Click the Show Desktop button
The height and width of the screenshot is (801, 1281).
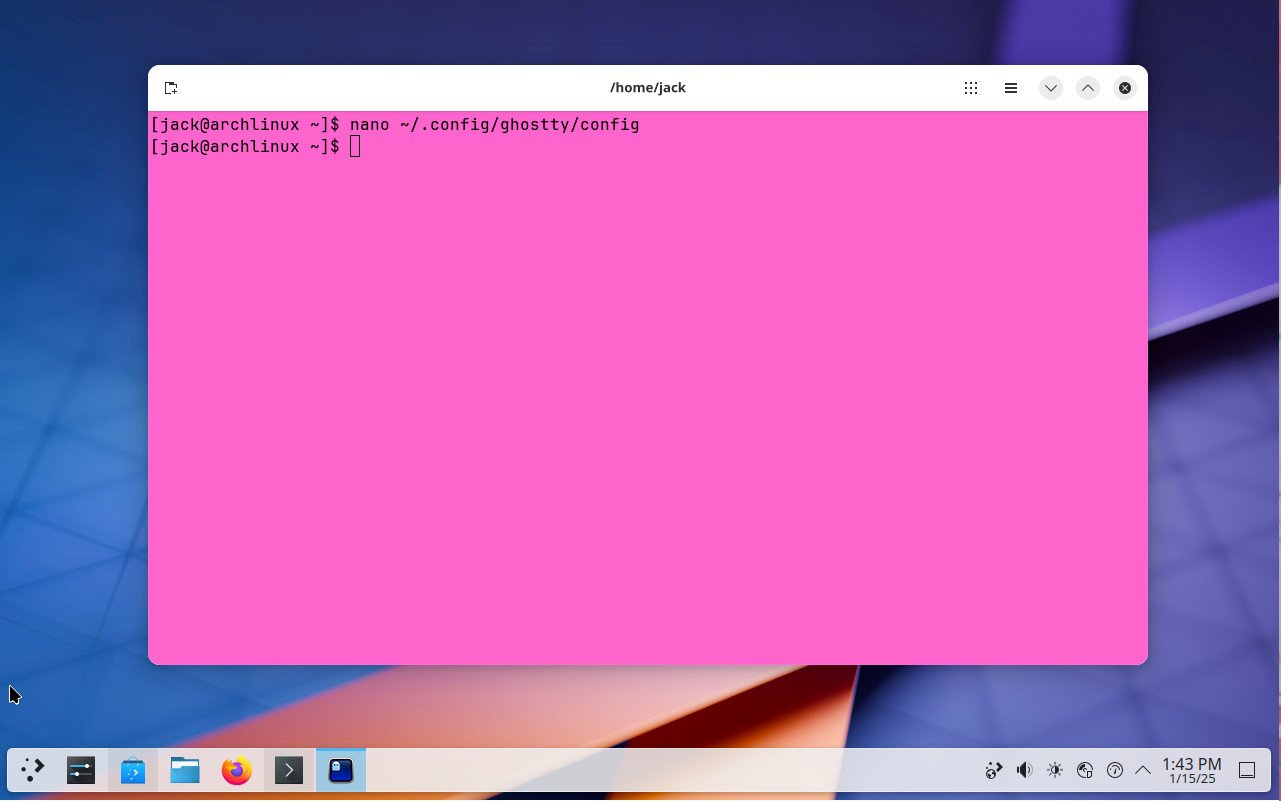click(1247, 770)
